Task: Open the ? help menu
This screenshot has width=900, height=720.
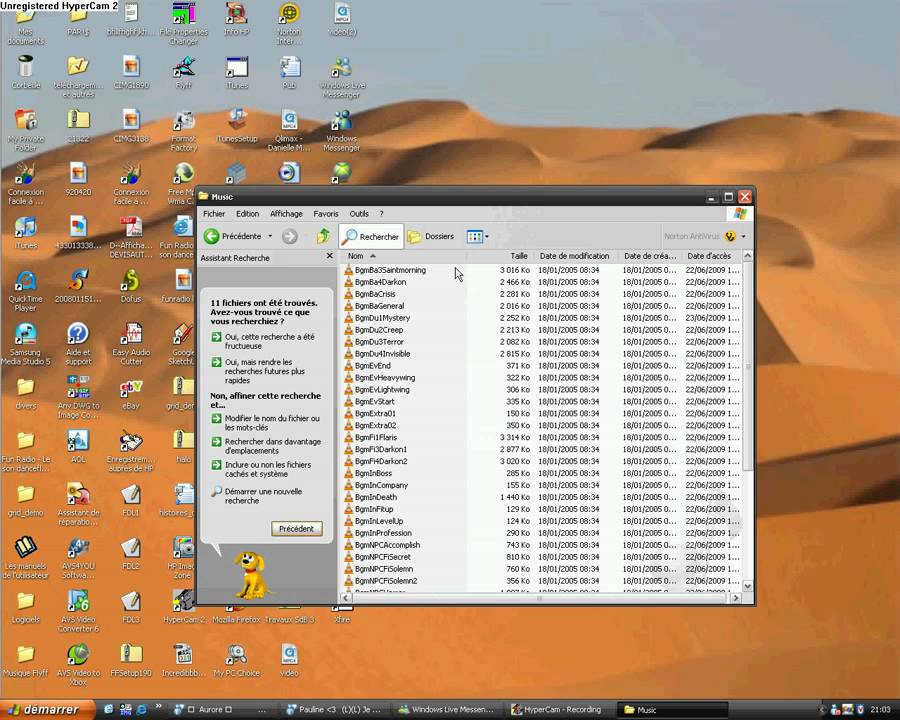Action: pyautogui.click(x=381, y=214)
